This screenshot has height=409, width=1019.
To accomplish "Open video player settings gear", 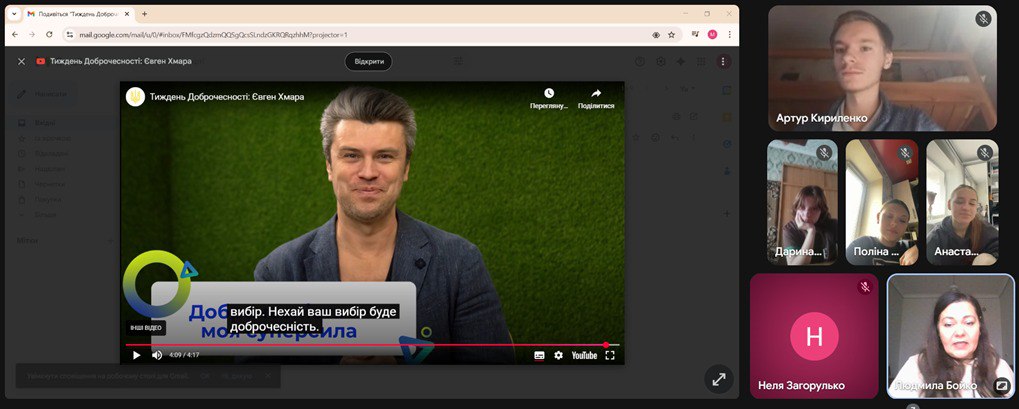I will point(559,355).
